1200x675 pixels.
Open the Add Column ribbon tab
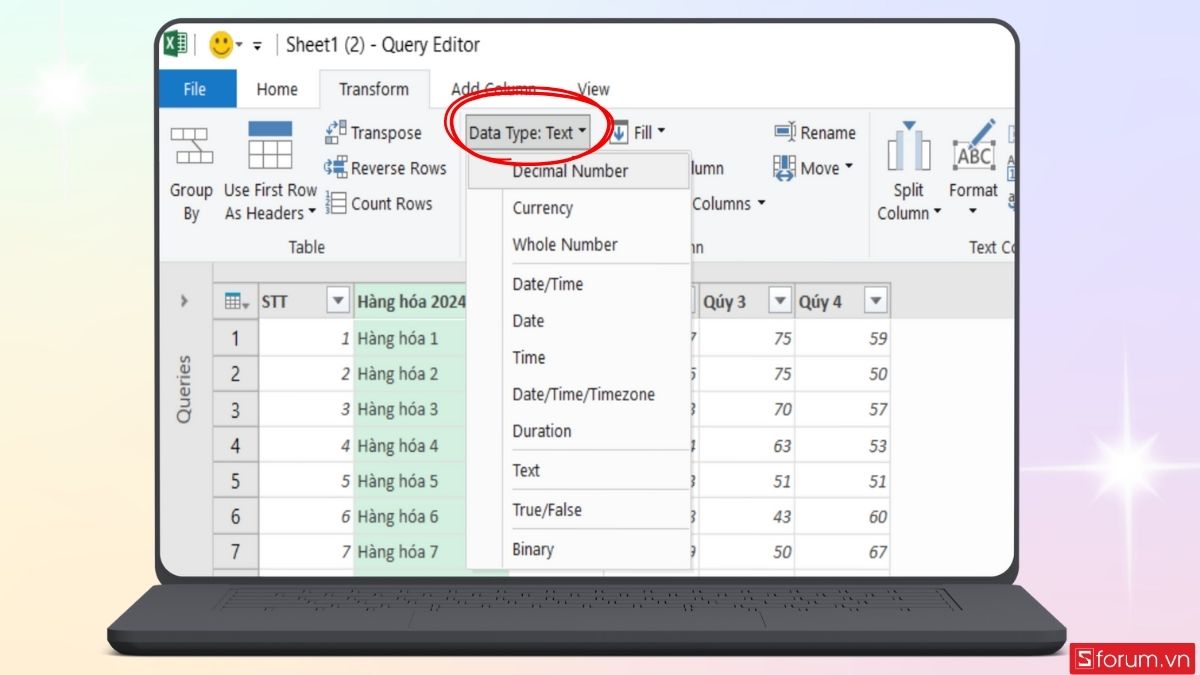(x=494, y=89)
